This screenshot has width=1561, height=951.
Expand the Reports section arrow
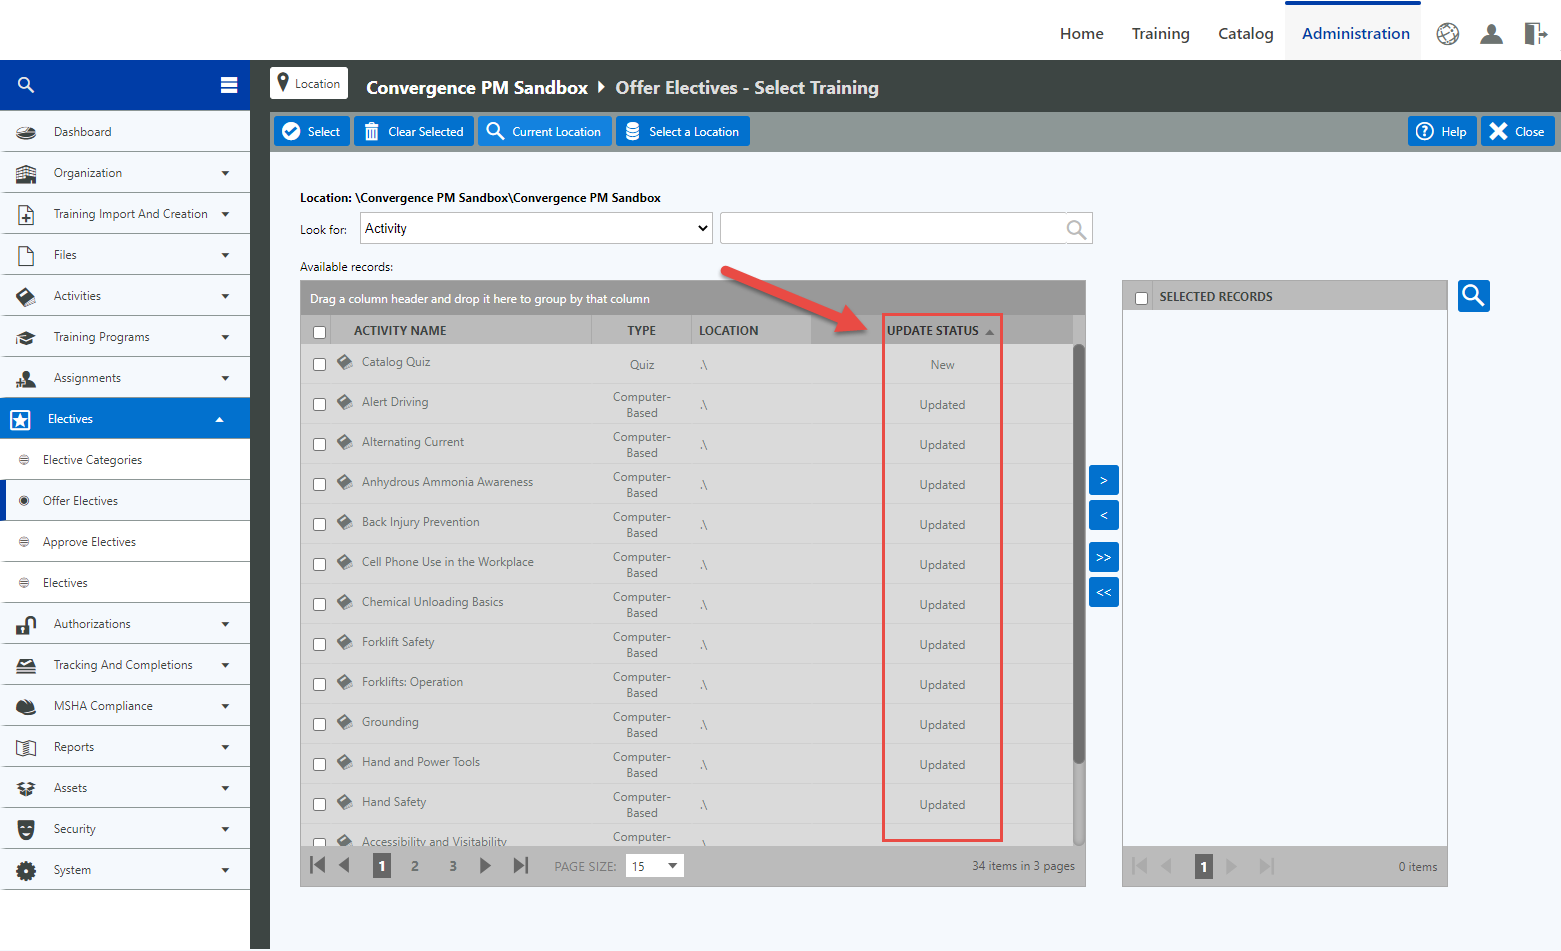pyautogui.click(x=225, y=747)
